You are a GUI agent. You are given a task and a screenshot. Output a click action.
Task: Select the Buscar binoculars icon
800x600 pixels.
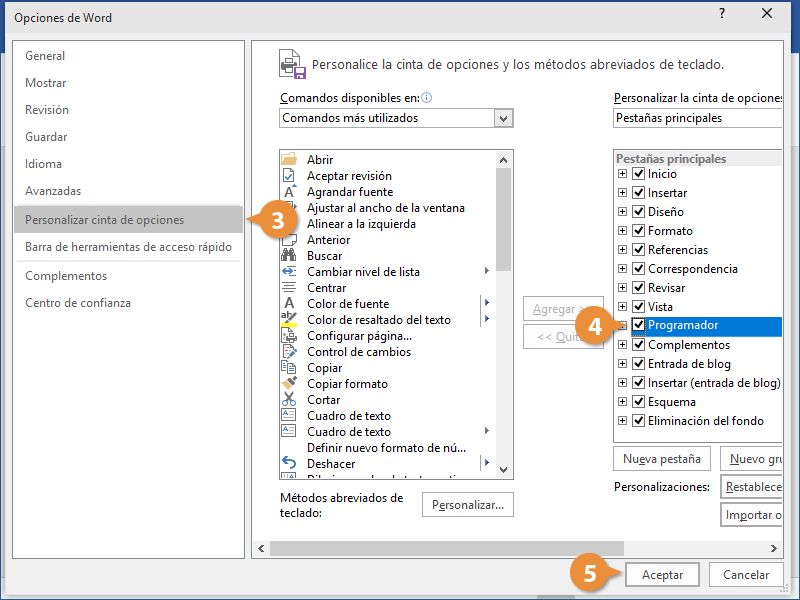[x=289, y=256]
